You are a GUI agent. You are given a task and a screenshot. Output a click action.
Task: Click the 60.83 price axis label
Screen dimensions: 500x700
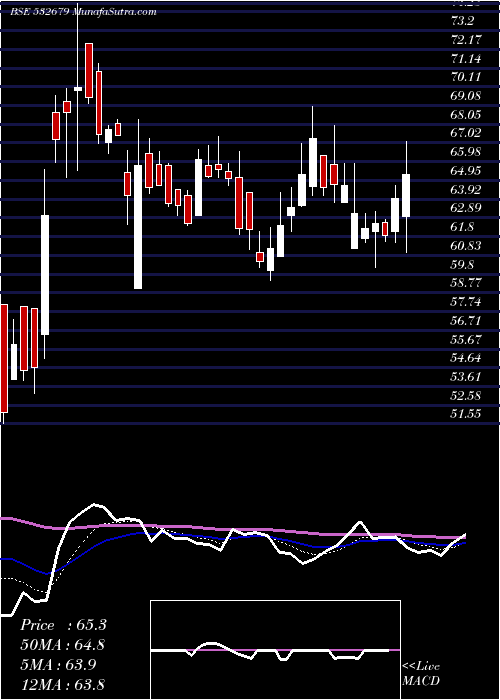pos(466,246)
